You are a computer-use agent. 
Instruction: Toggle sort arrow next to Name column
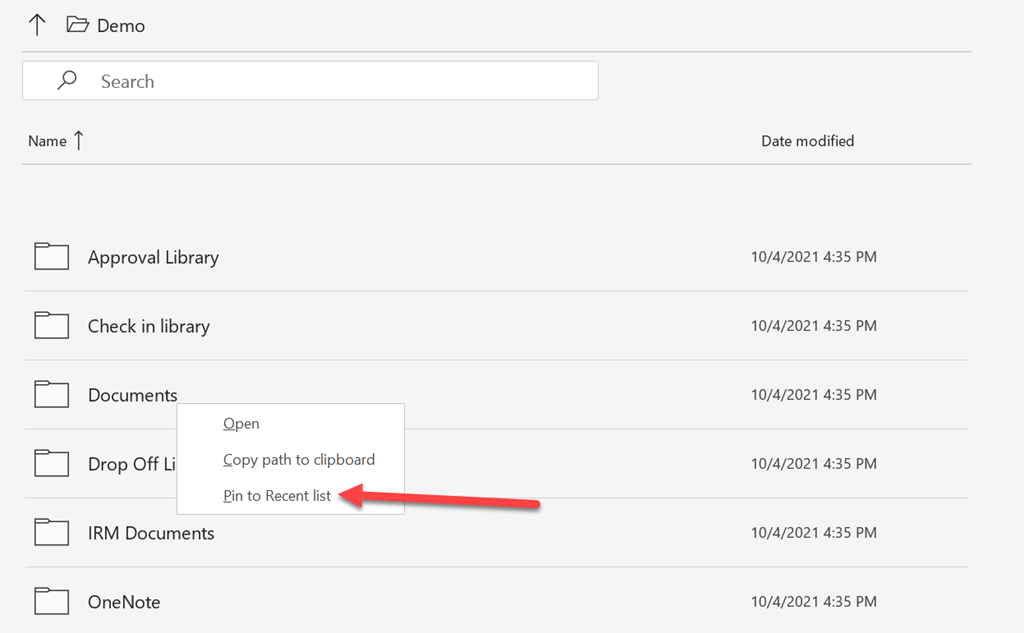(79, 141)
